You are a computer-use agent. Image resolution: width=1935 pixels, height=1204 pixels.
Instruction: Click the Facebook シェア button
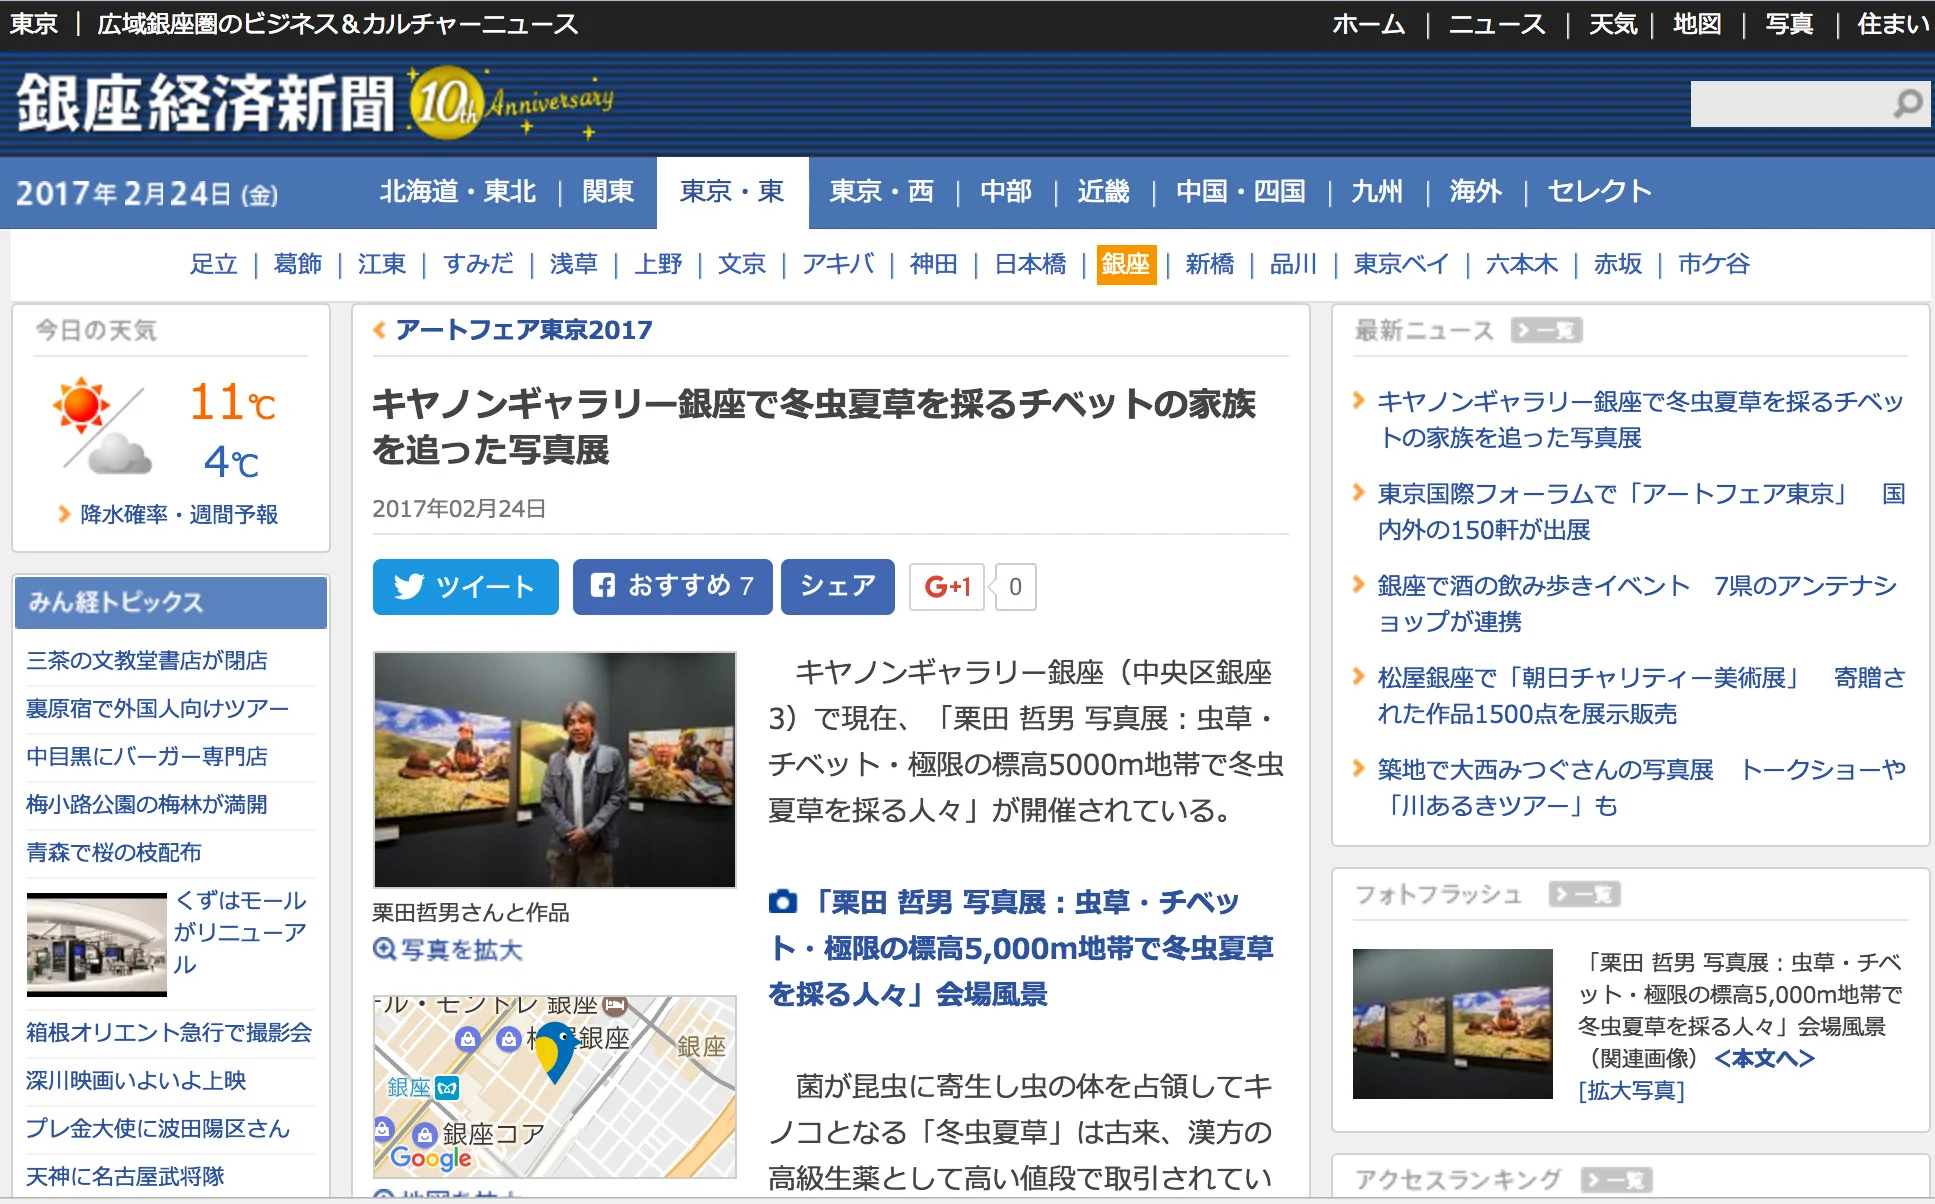pyautogui.click(x=837, y=586)
